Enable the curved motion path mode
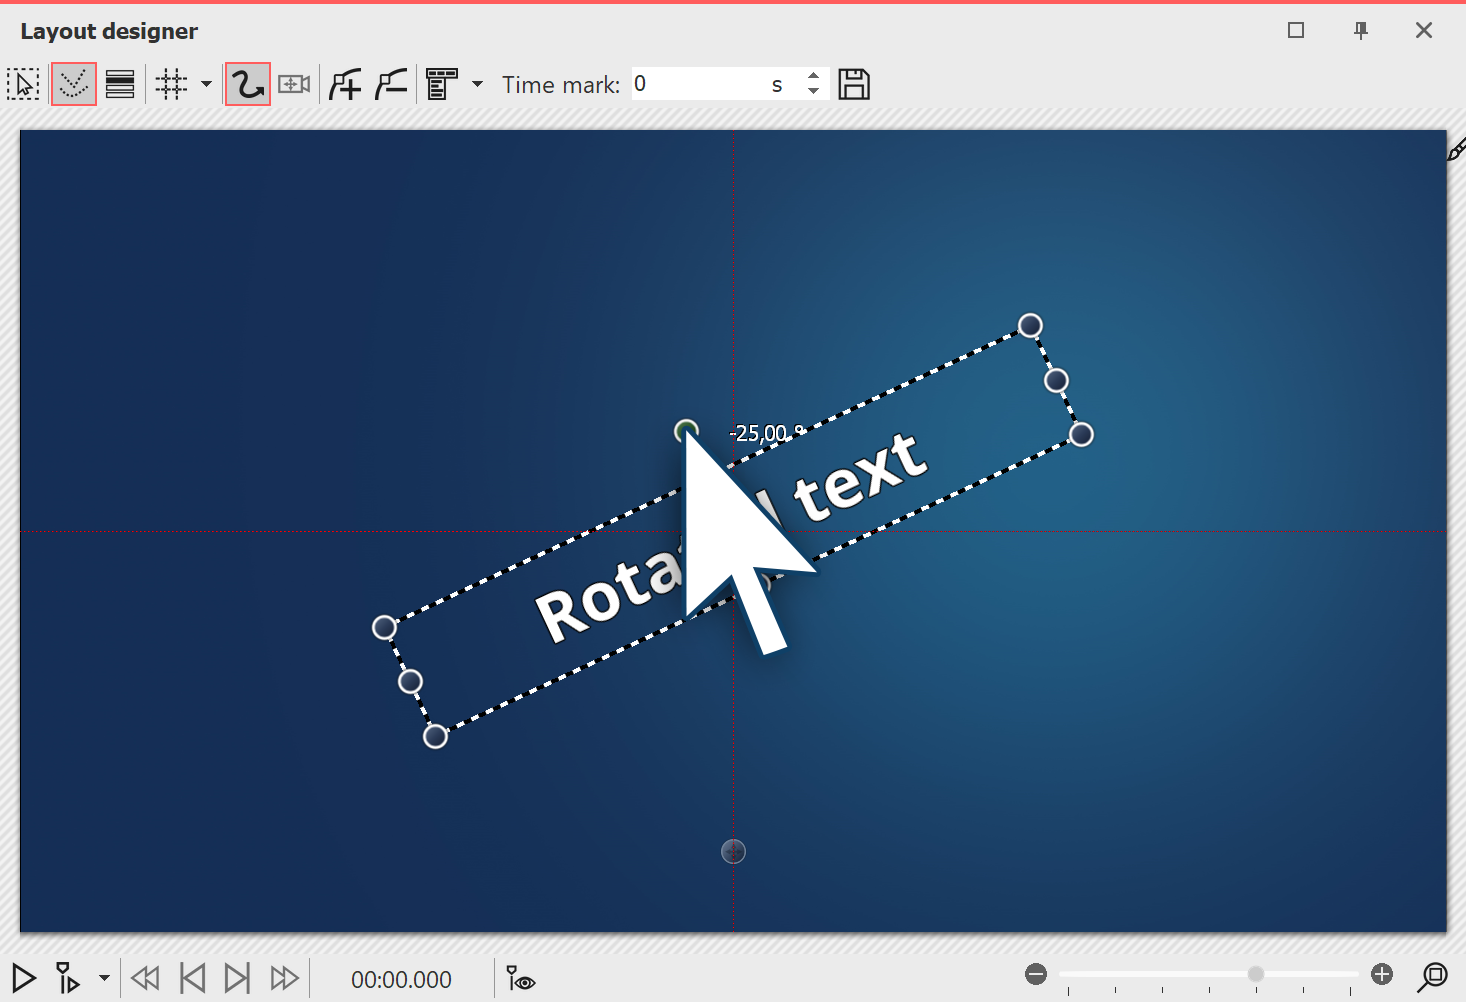 [247, 83]
